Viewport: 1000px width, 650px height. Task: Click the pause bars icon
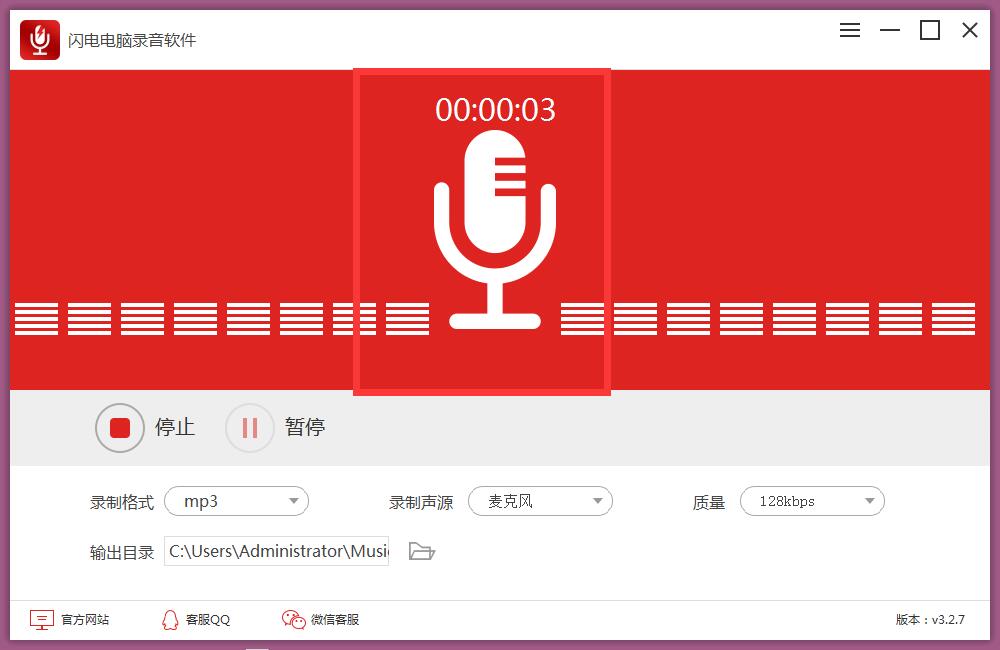tap(249, 427)
